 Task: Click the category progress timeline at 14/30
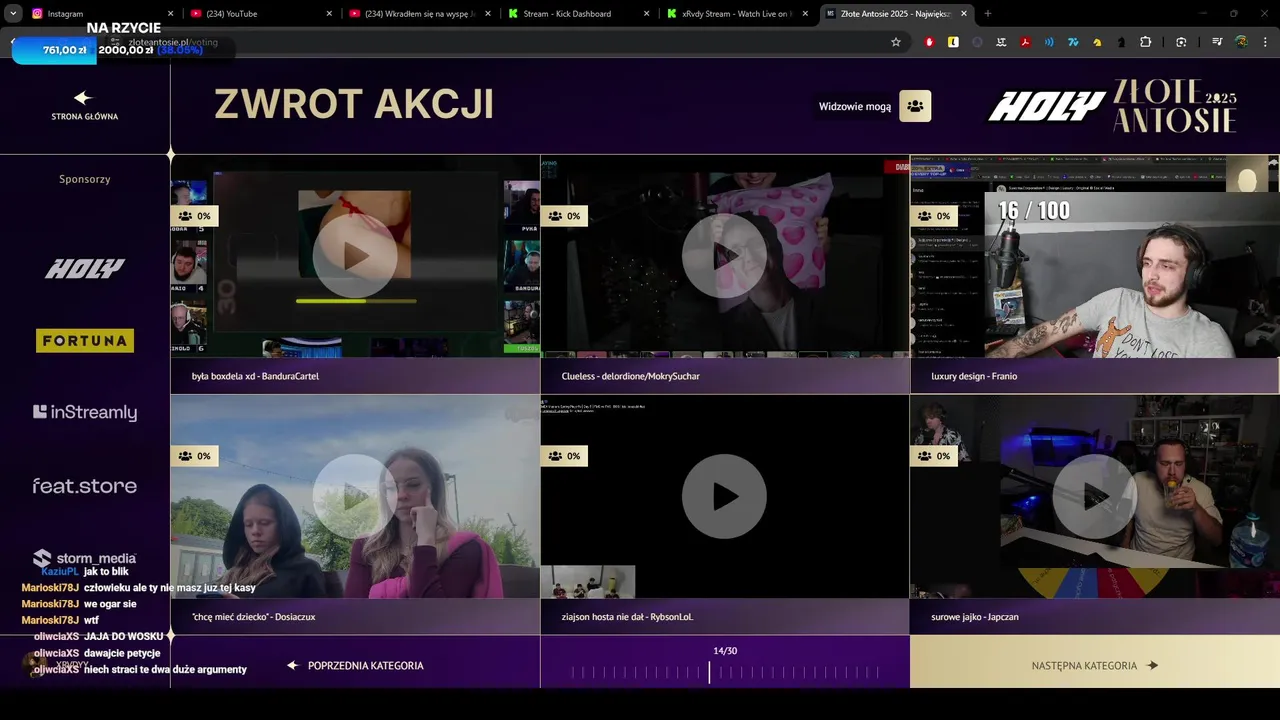725,673
